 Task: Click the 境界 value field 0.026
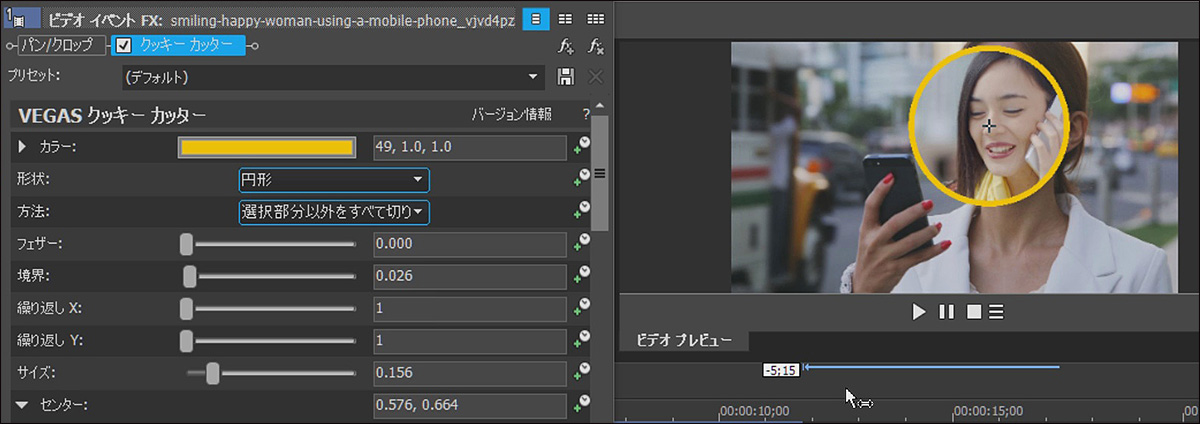470,276
